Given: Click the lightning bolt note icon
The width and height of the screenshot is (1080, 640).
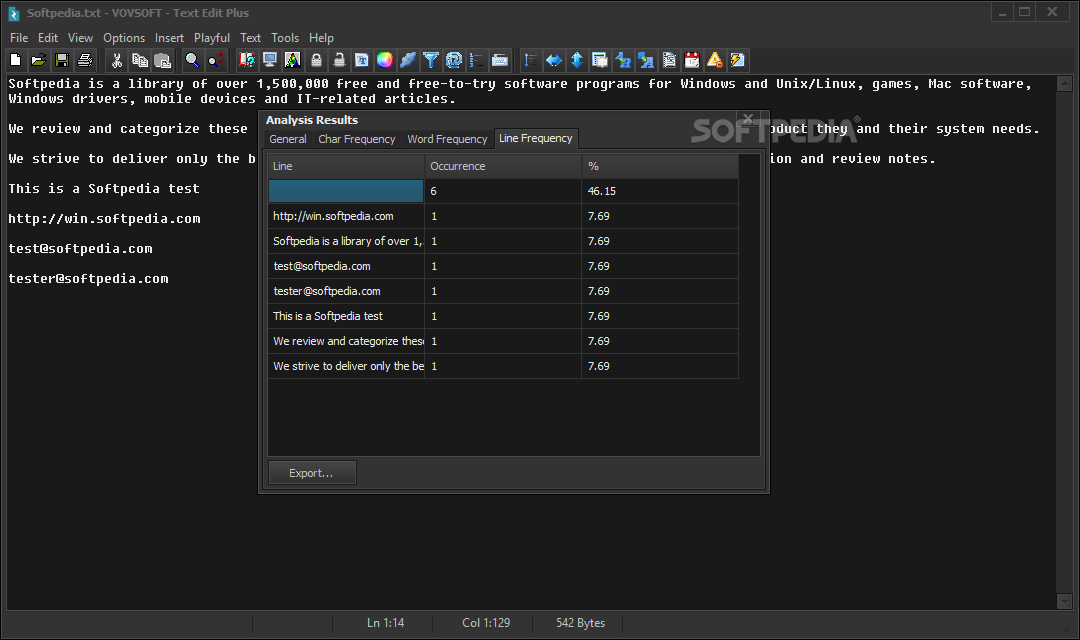Looking at the screenshot, I should (738, 61).
